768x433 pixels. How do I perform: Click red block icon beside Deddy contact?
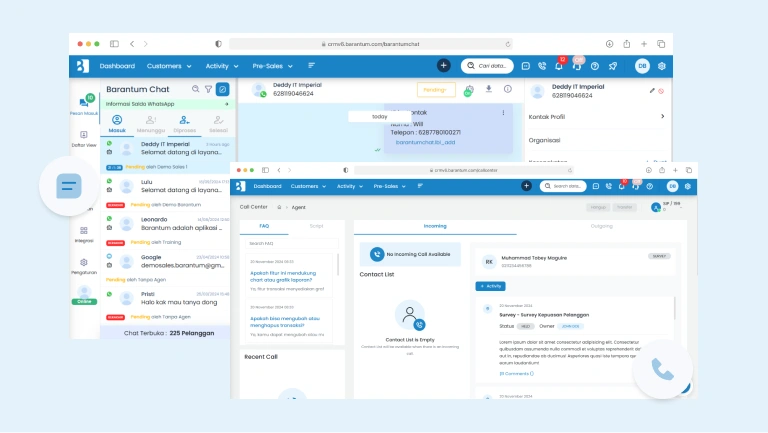click(x=661, y=91)
